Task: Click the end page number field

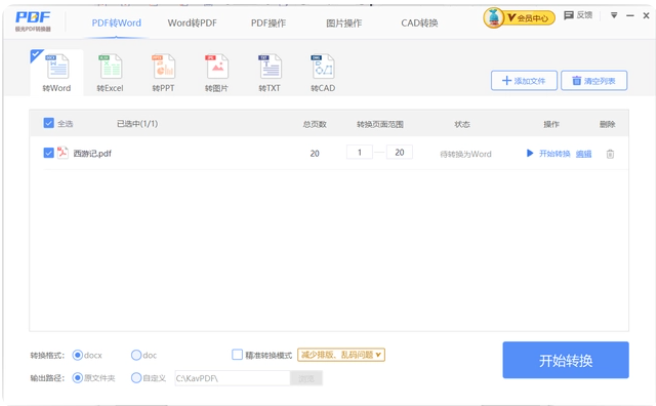Action: pos(399,153)
